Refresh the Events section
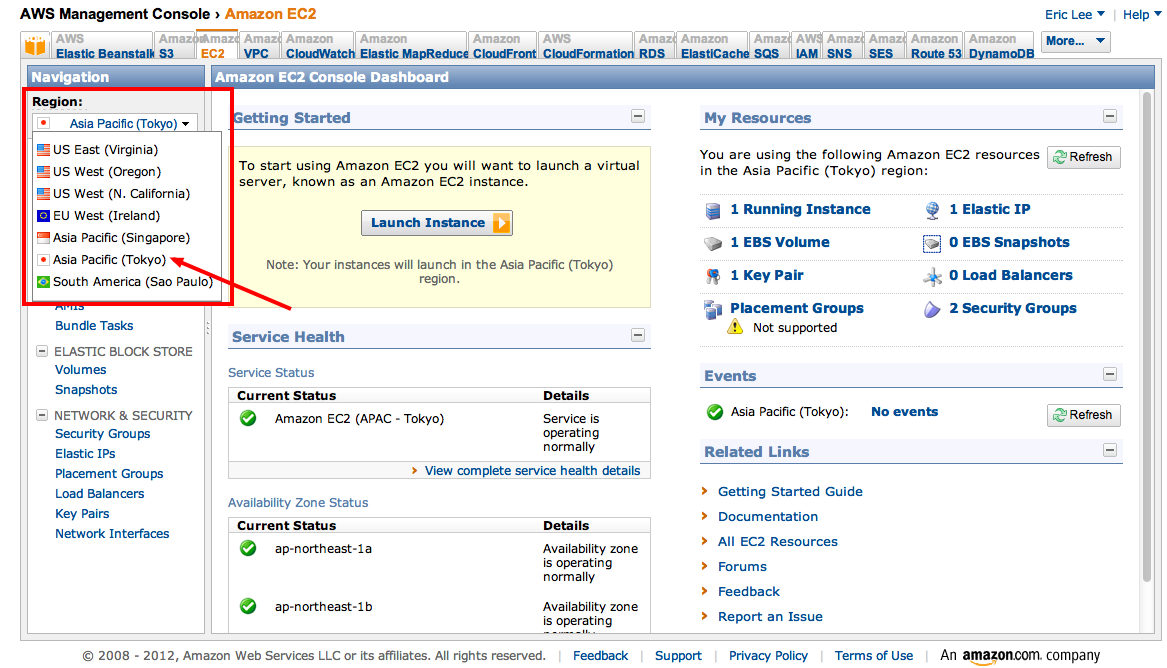 (x=1084, y=415)
